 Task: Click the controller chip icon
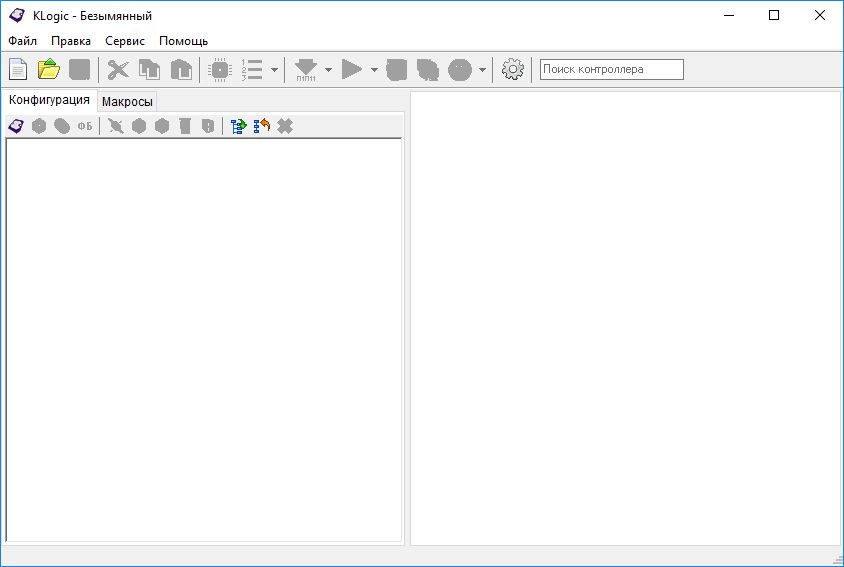coord(219,70)
